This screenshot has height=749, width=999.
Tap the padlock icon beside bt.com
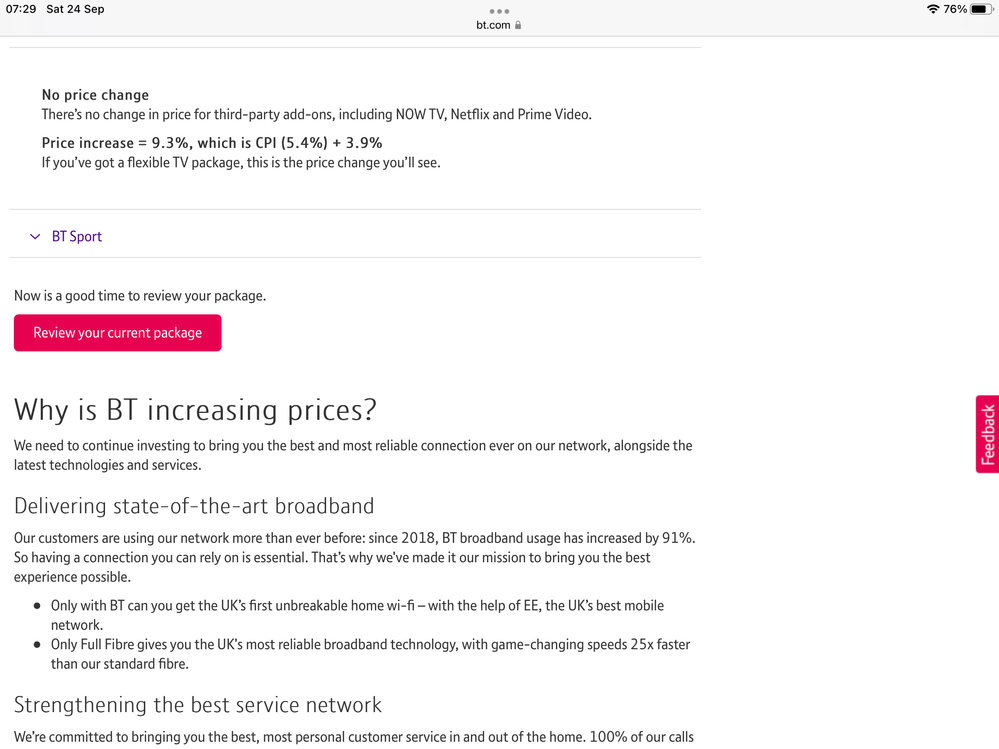pyautogui.click(x=517, y=25)
